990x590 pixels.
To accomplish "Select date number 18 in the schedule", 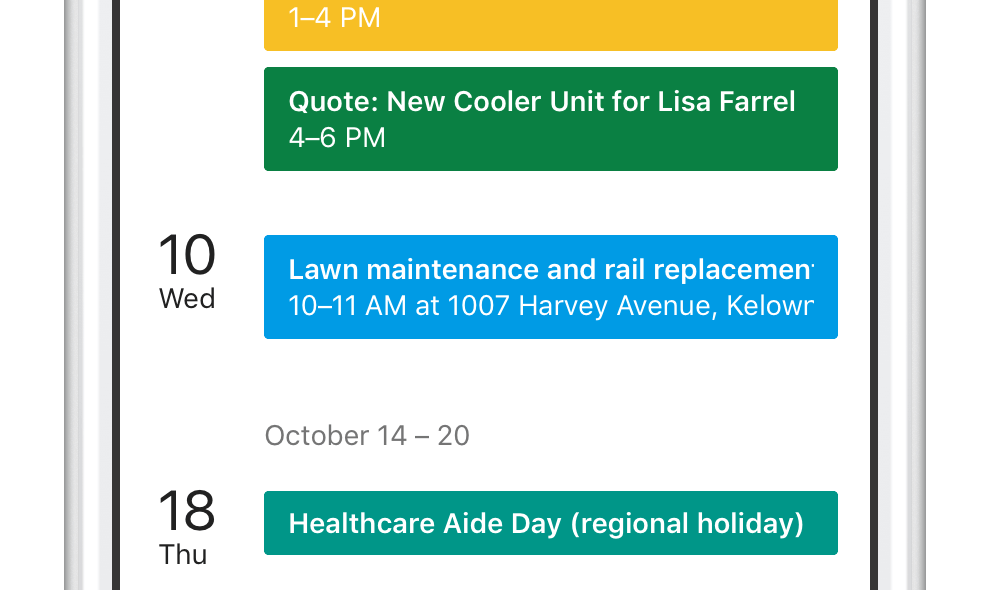I will tap(186, 510).
